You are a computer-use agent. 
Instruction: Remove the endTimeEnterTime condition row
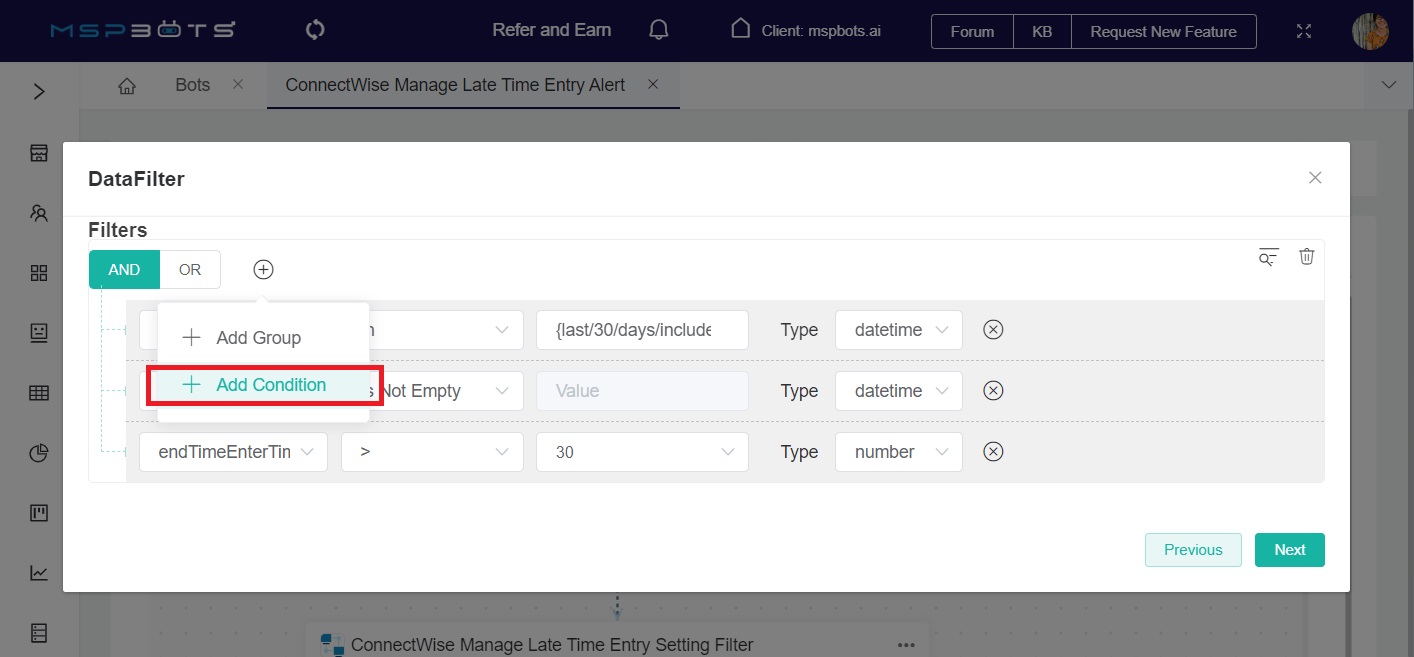pos(993,452)
